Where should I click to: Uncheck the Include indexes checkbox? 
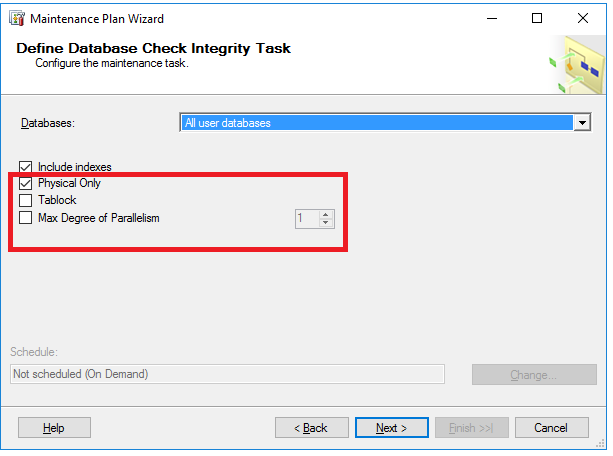pyautogui.click(x=26, y=167)
